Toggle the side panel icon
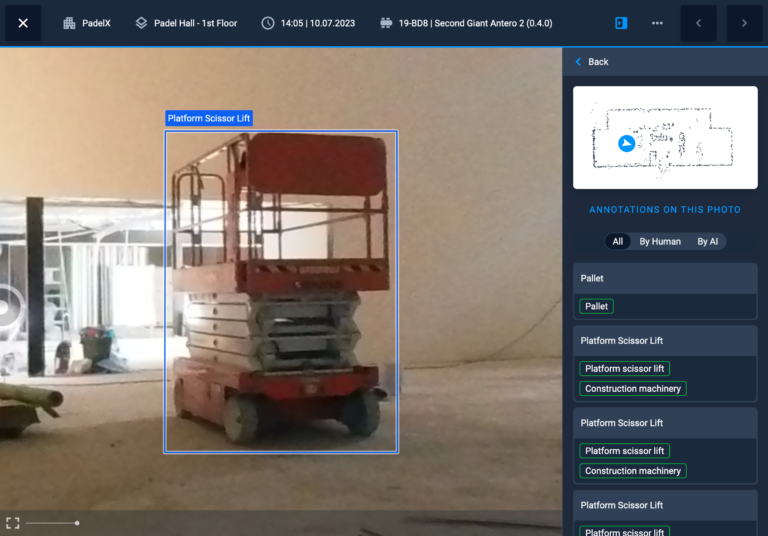768x536 pixels. [621, 23]
